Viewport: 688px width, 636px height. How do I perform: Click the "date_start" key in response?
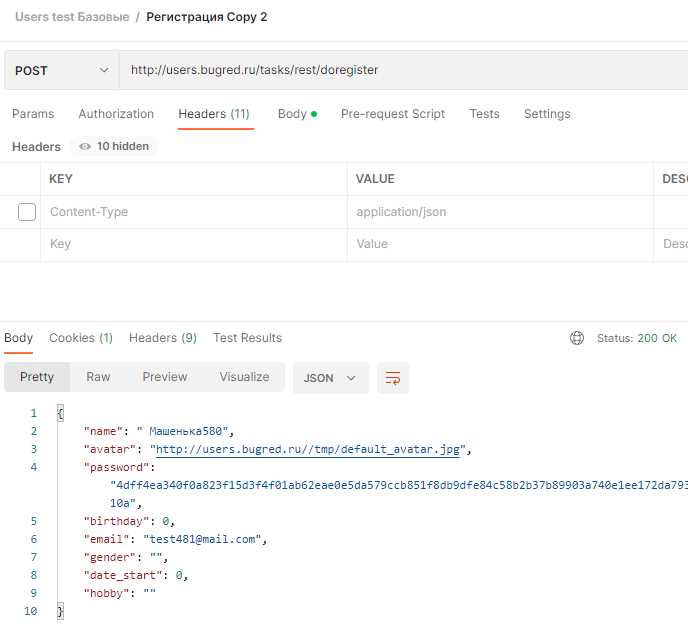[x=123, y=575]
